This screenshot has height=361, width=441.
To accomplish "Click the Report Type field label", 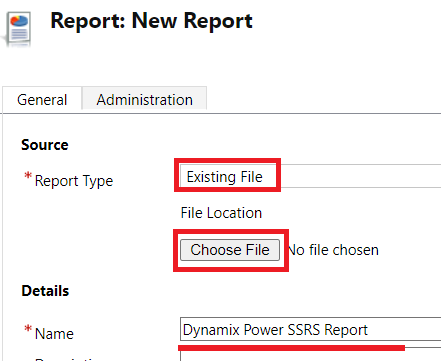I will [74, 181].
